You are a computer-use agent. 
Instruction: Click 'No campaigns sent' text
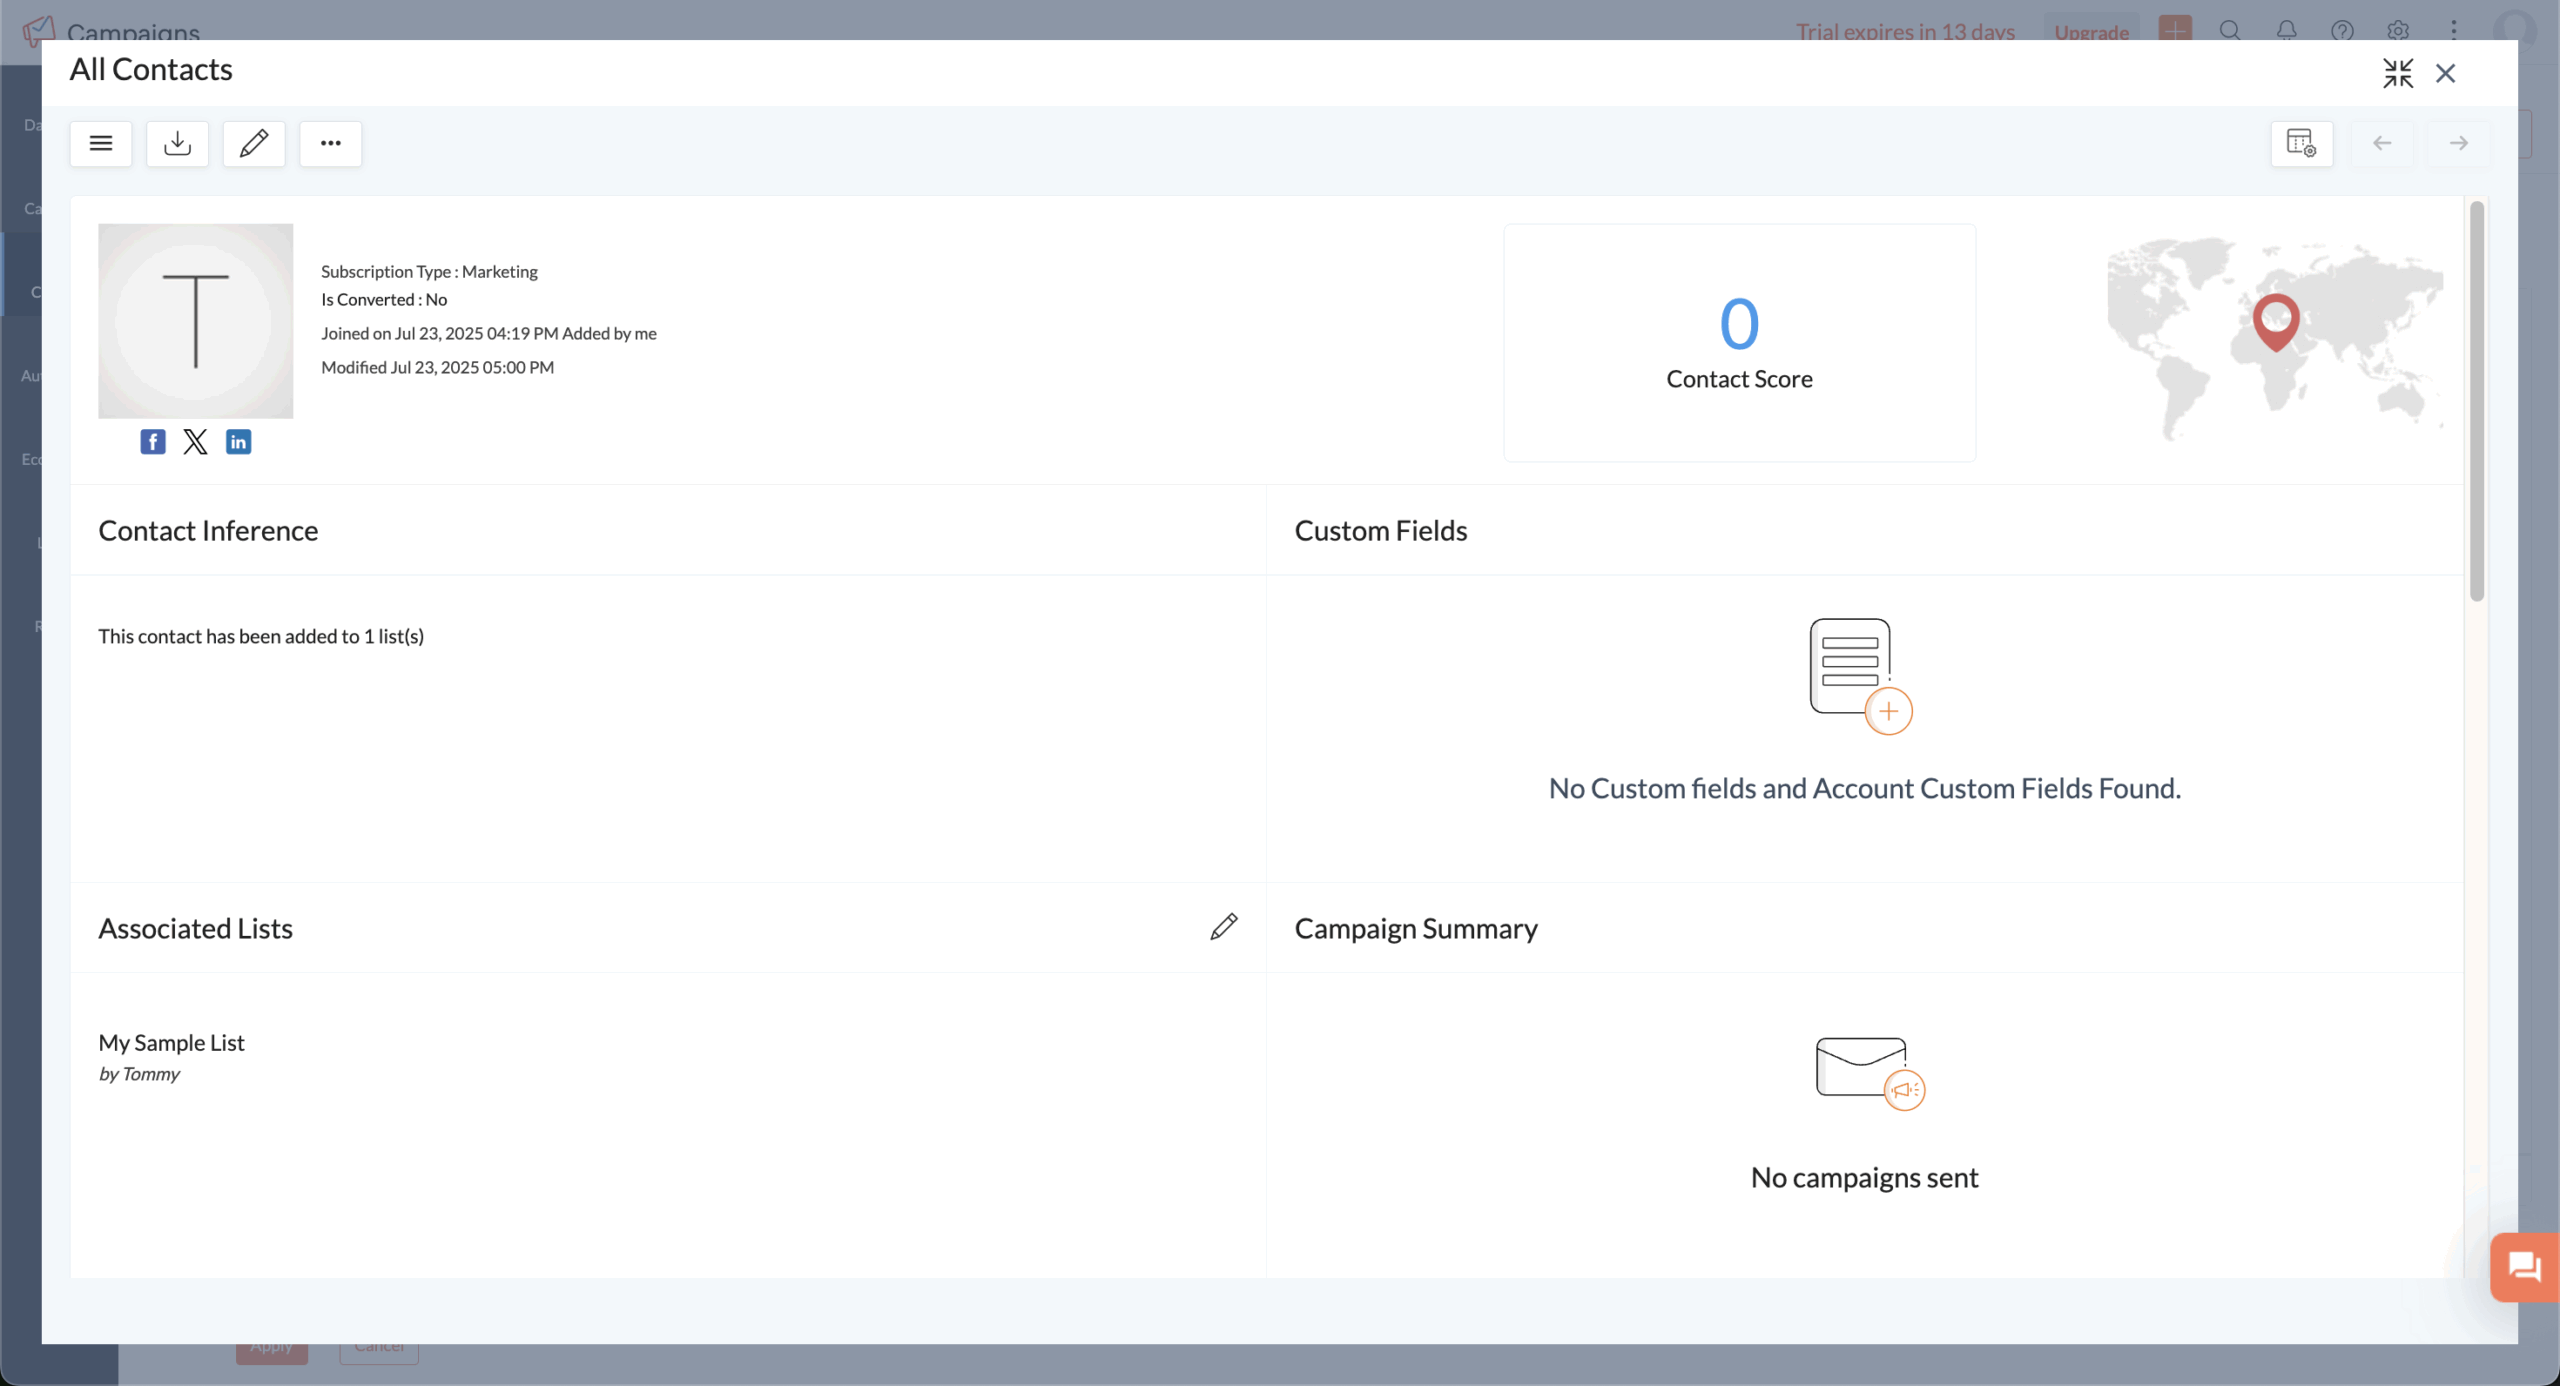pos(1864,1177)
